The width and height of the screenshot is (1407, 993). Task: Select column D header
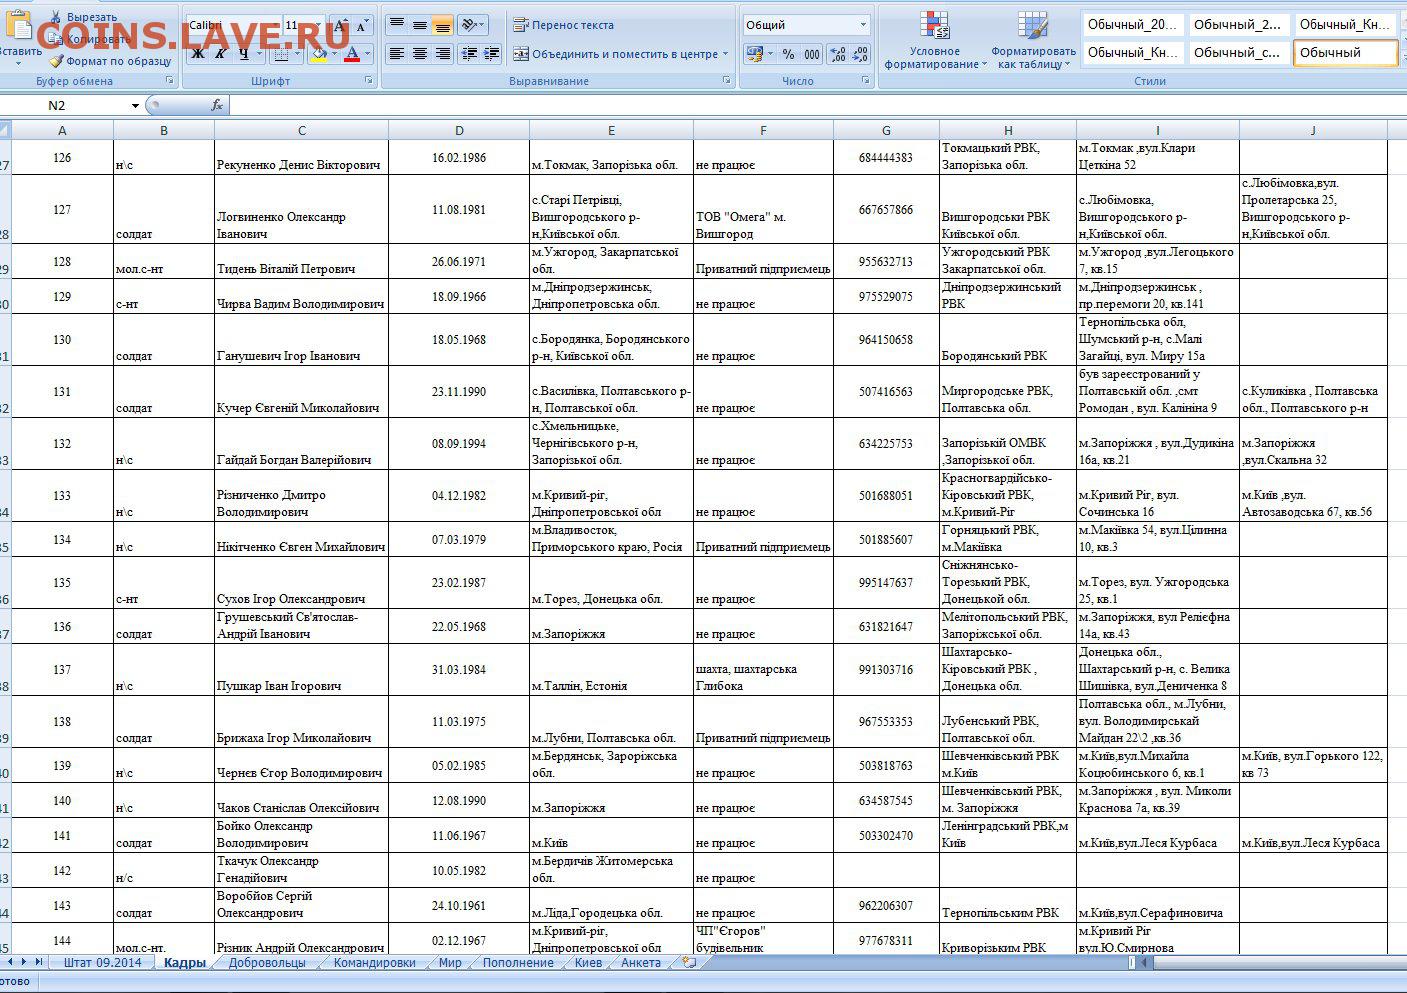tap(459, 130)
